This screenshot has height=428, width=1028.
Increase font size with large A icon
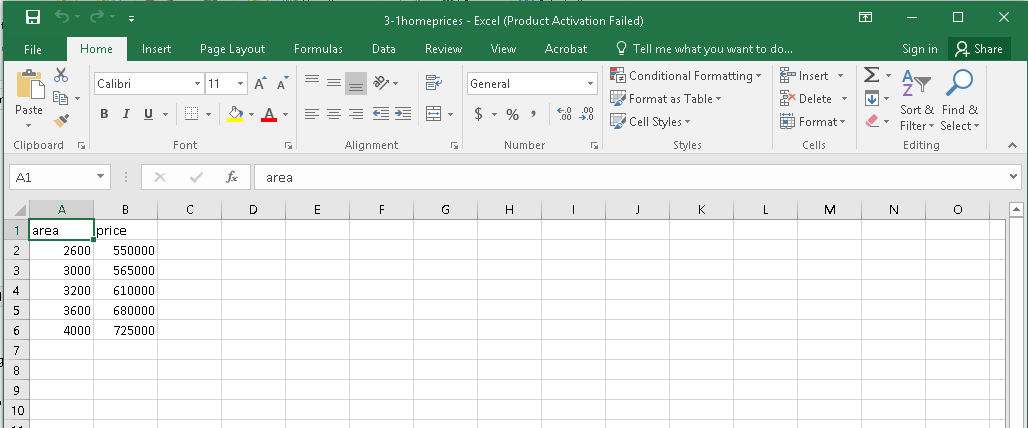[260, 84]
